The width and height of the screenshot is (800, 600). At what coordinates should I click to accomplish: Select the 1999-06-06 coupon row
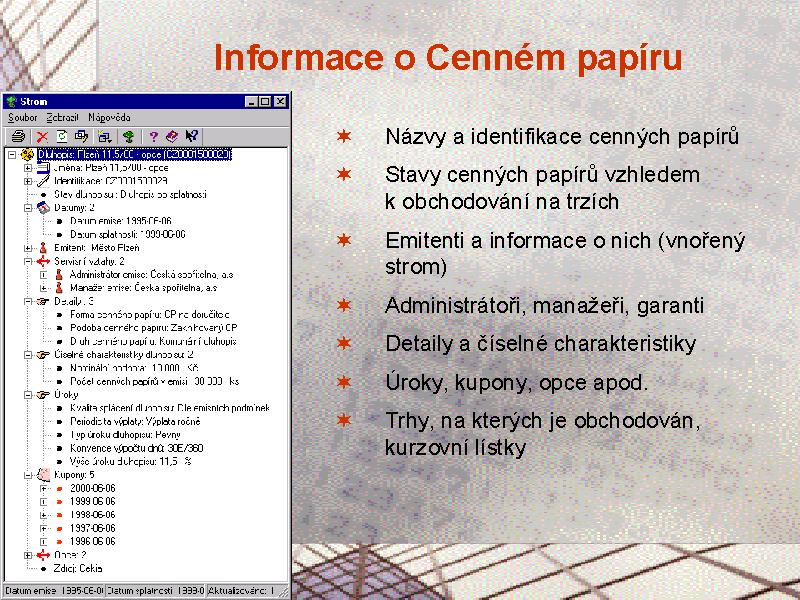pyautogui.click(x=93, y=502)
